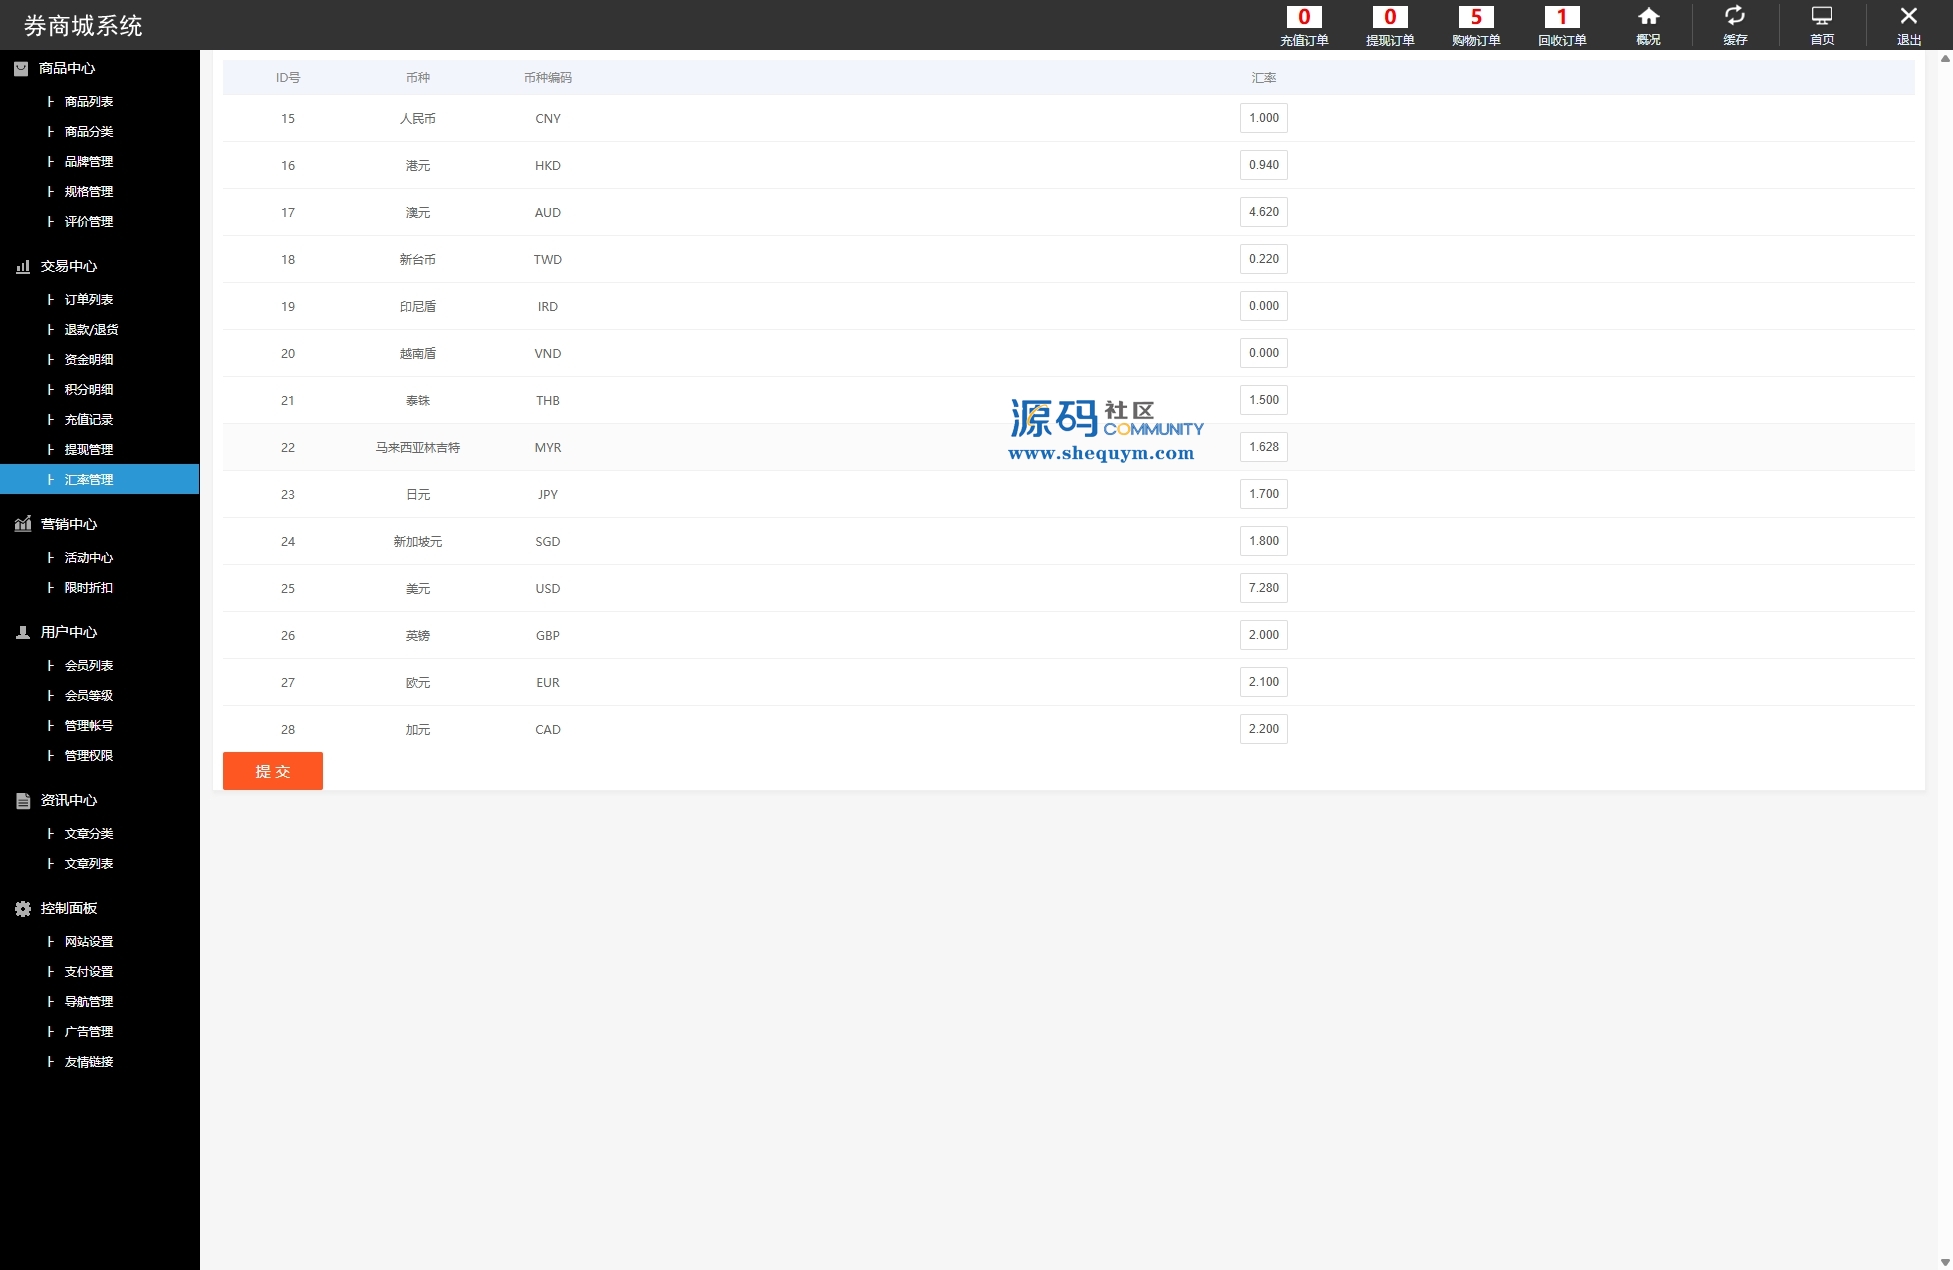Image resolution: width=1953 pixels, height=1270 pixels.
Task: Collapse the 控制面板 sidebar section
Action: (68, 908)
